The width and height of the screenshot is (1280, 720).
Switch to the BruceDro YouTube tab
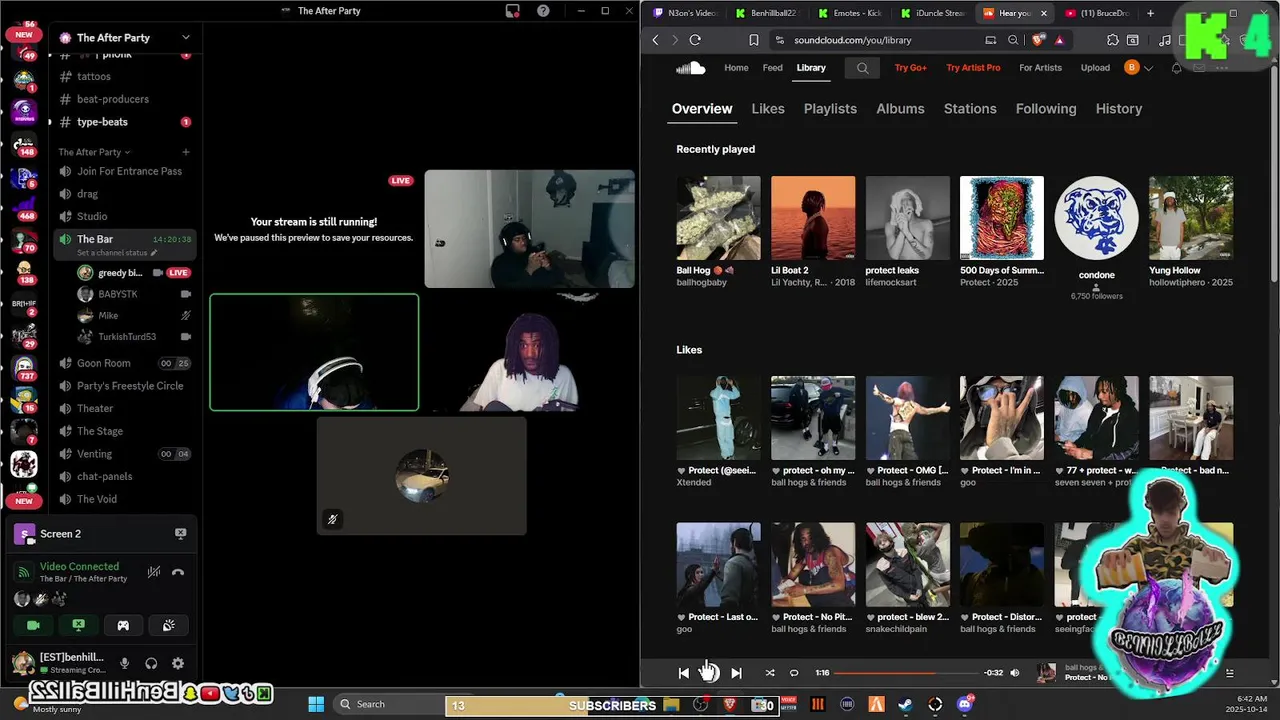pos(1098,13)
